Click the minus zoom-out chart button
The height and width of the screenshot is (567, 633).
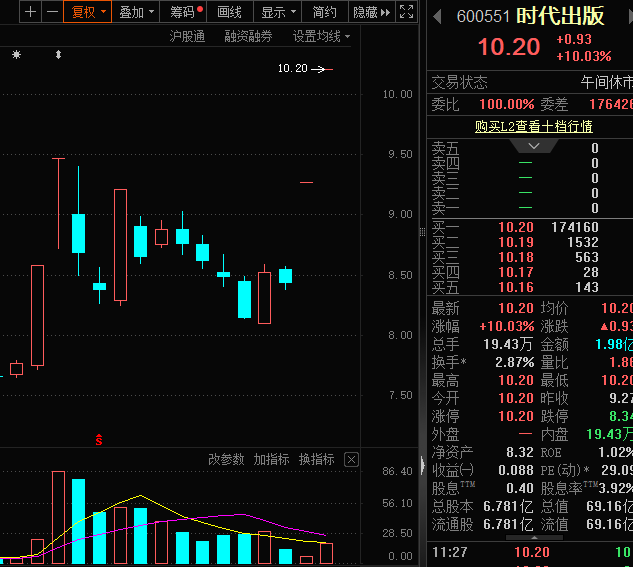[x=52, y=12]
